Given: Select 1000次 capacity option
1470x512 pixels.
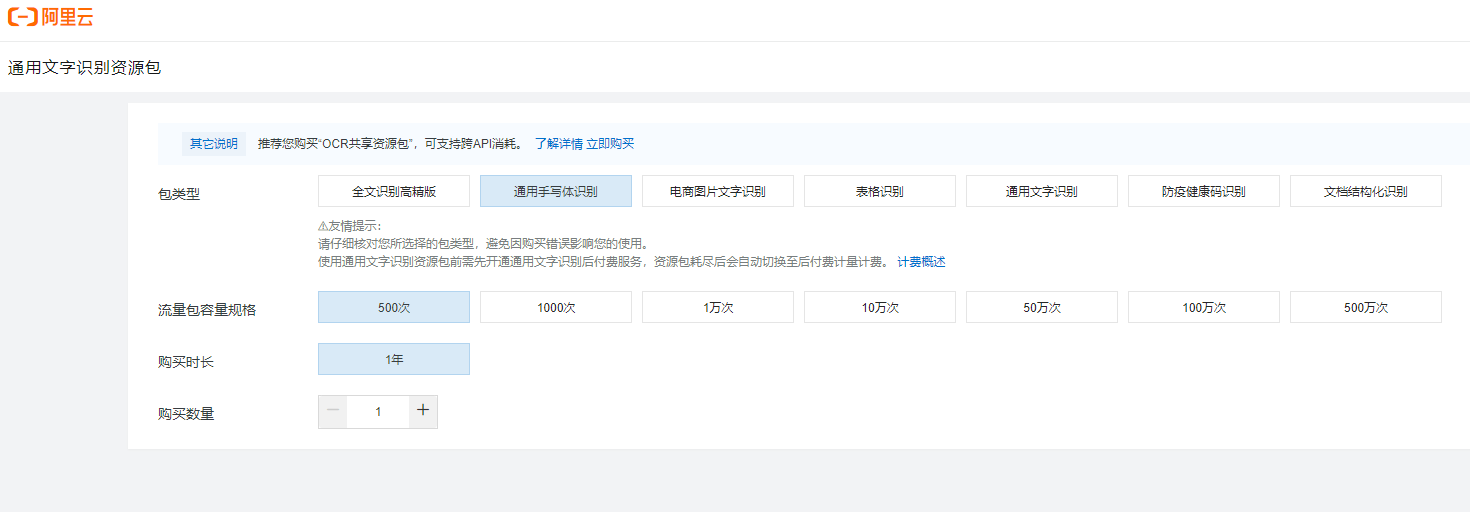Looking at the screenshot, I should [556, 307].
